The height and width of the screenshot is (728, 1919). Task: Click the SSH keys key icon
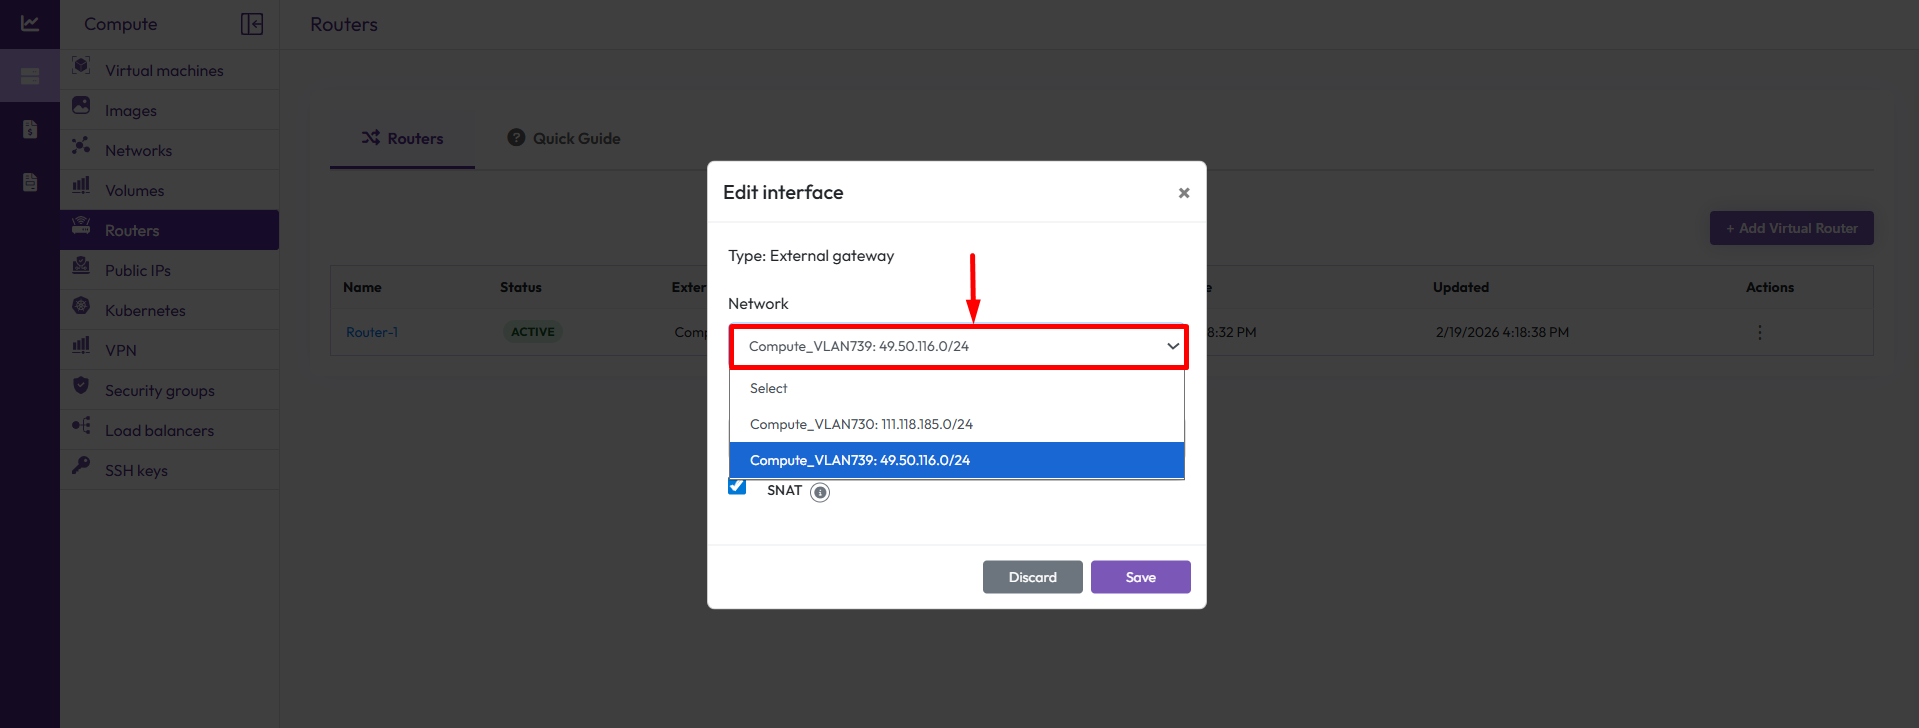(82, 466)
